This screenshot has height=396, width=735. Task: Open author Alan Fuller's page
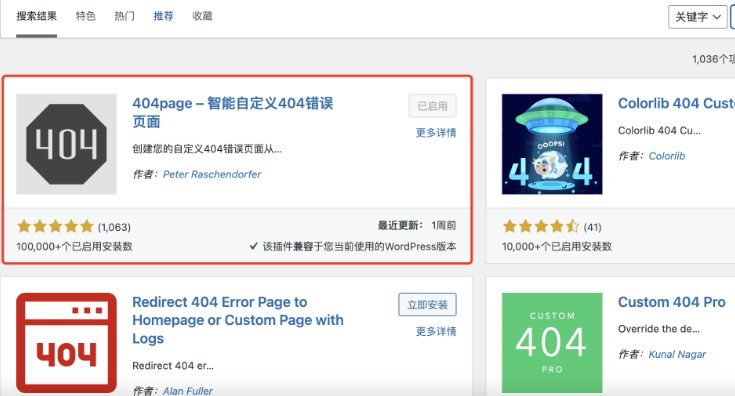(x=188, y=391)
